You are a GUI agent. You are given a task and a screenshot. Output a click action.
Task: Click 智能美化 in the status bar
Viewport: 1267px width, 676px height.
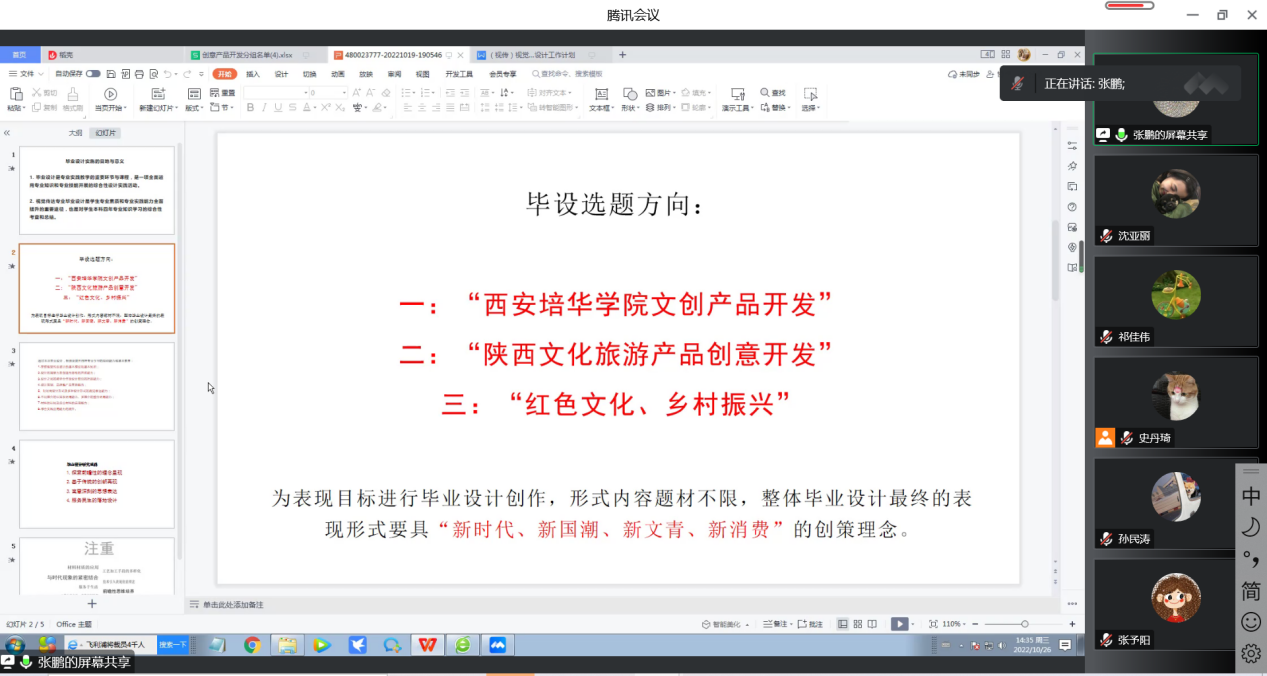tap(726, 624)
